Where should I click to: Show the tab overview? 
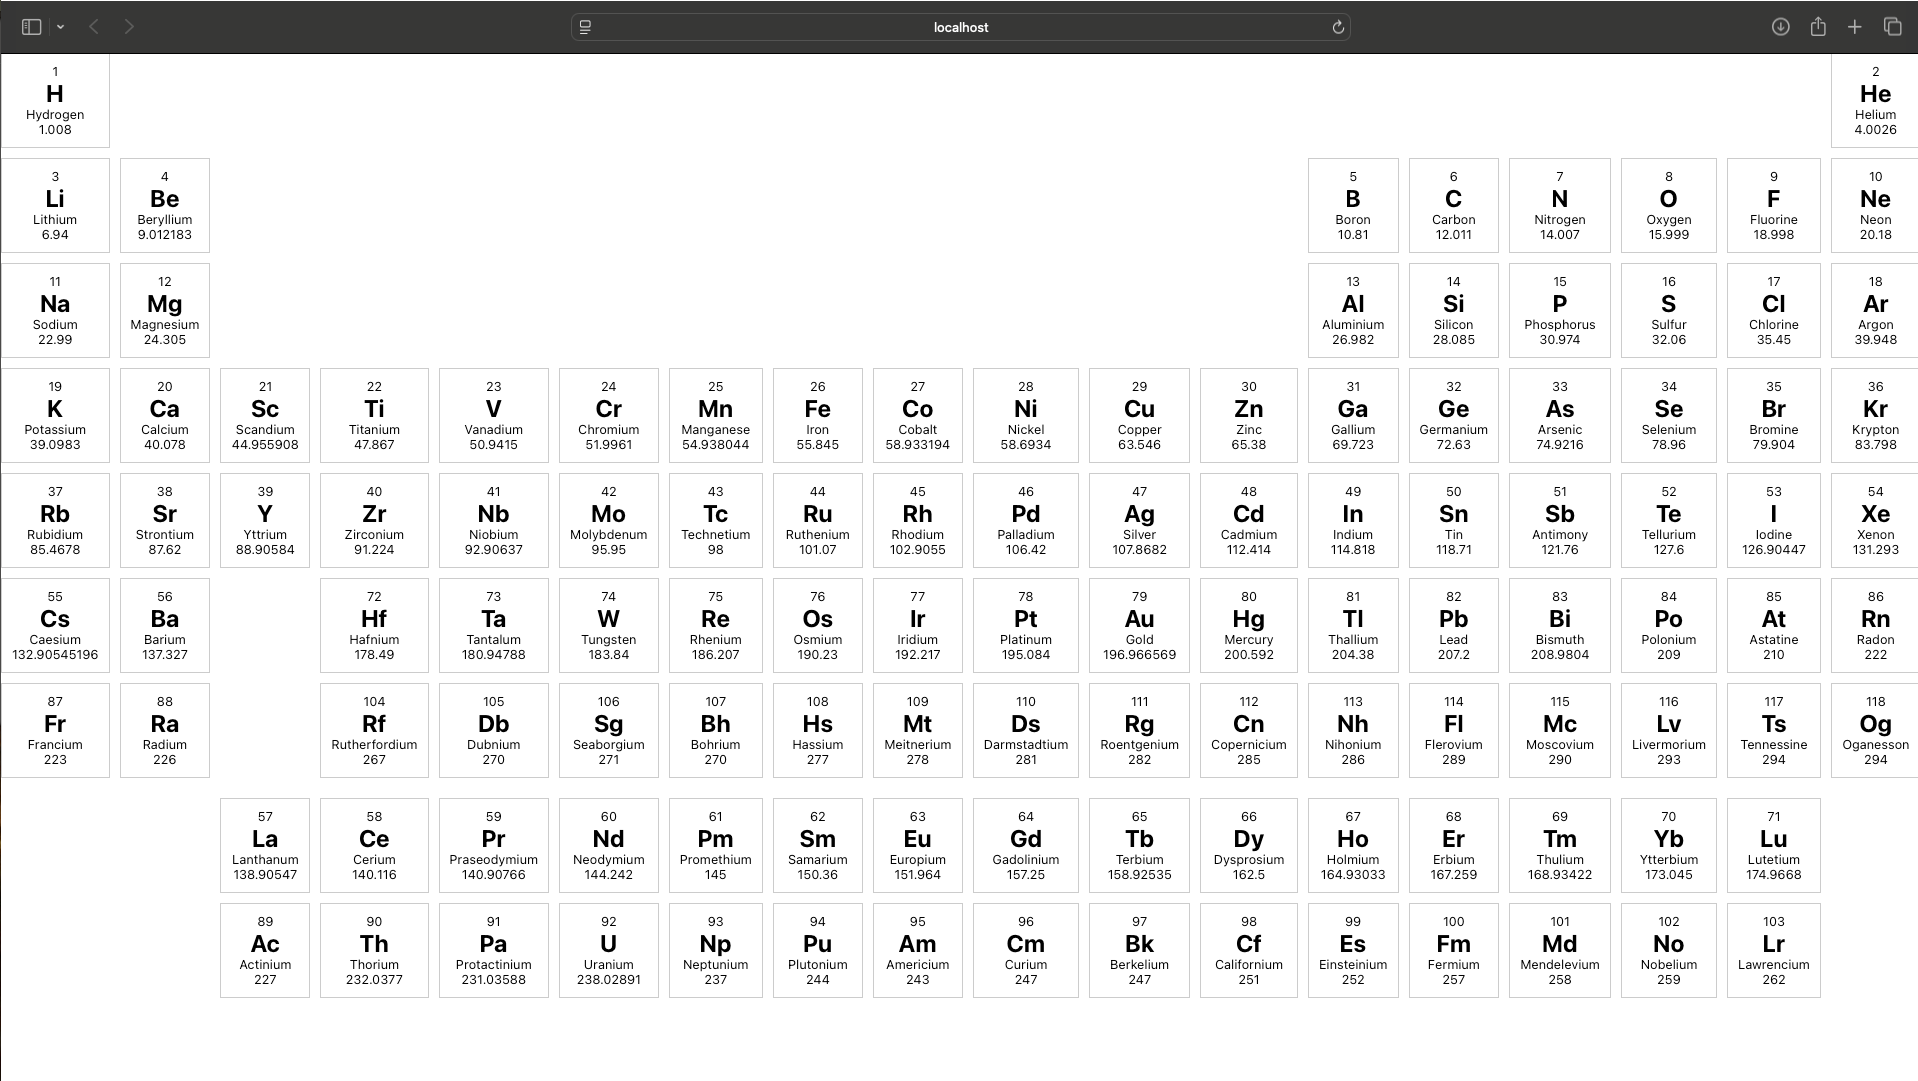pyautogui.click(x=1893, y=27)
